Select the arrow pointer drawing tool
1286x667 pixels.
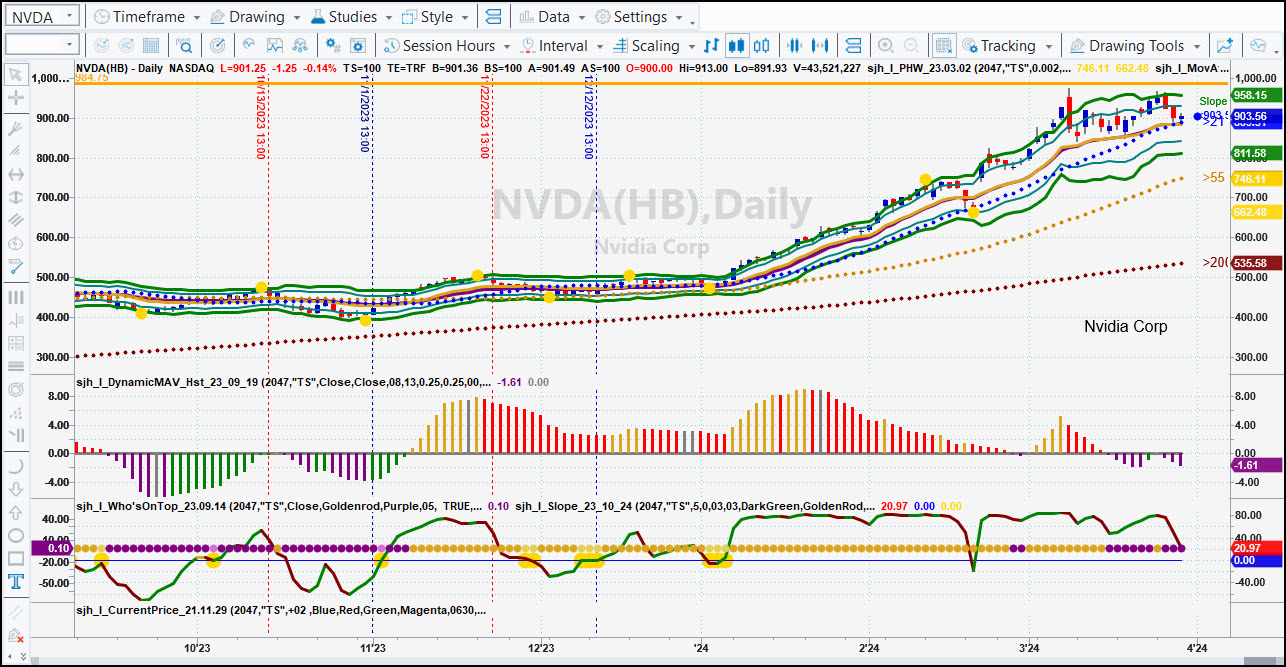click(x=16, y=75)
